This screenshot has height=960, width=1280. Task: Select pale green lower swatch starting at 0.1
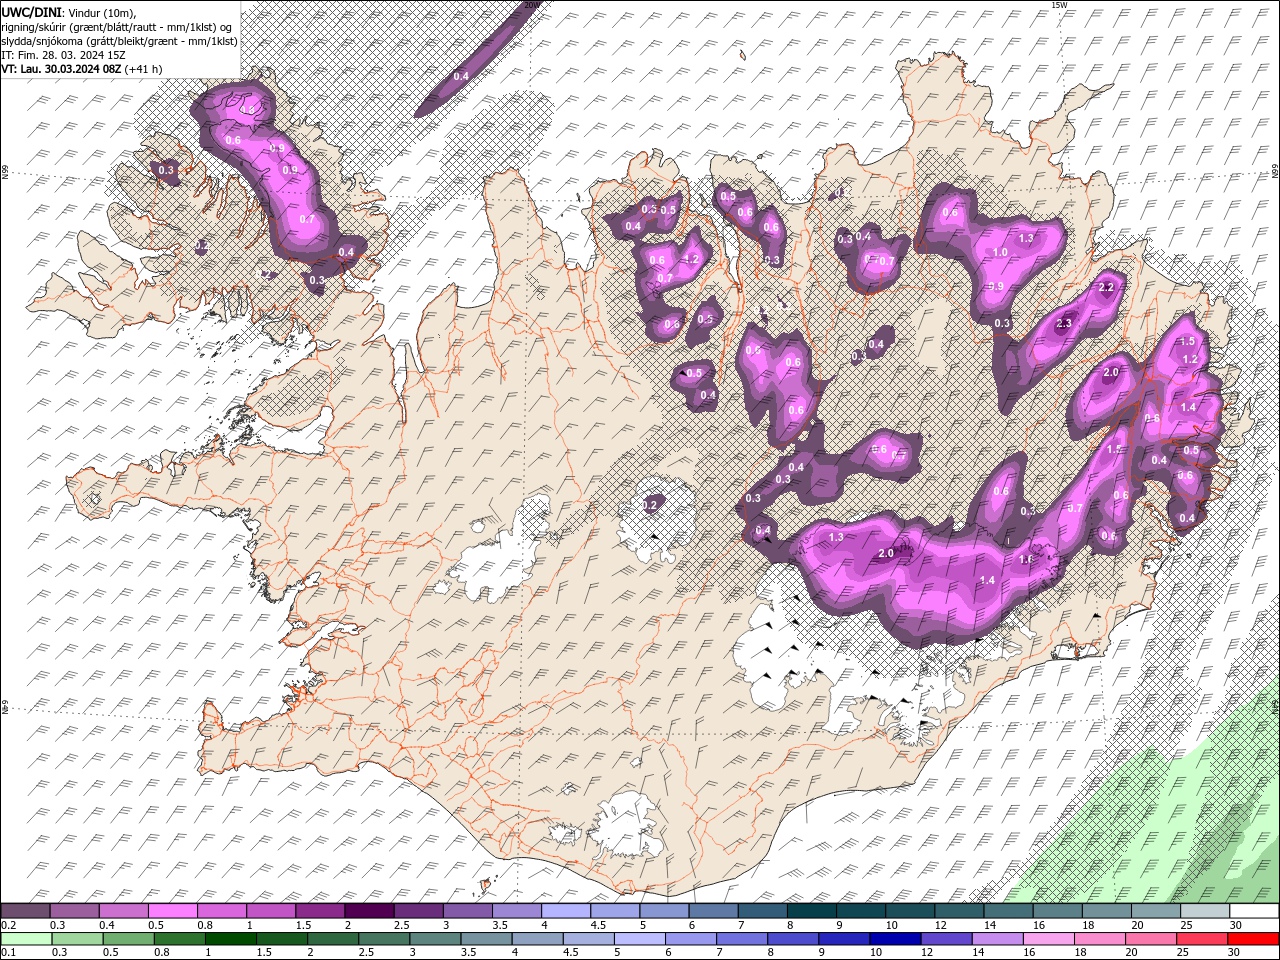click(26, 939)
